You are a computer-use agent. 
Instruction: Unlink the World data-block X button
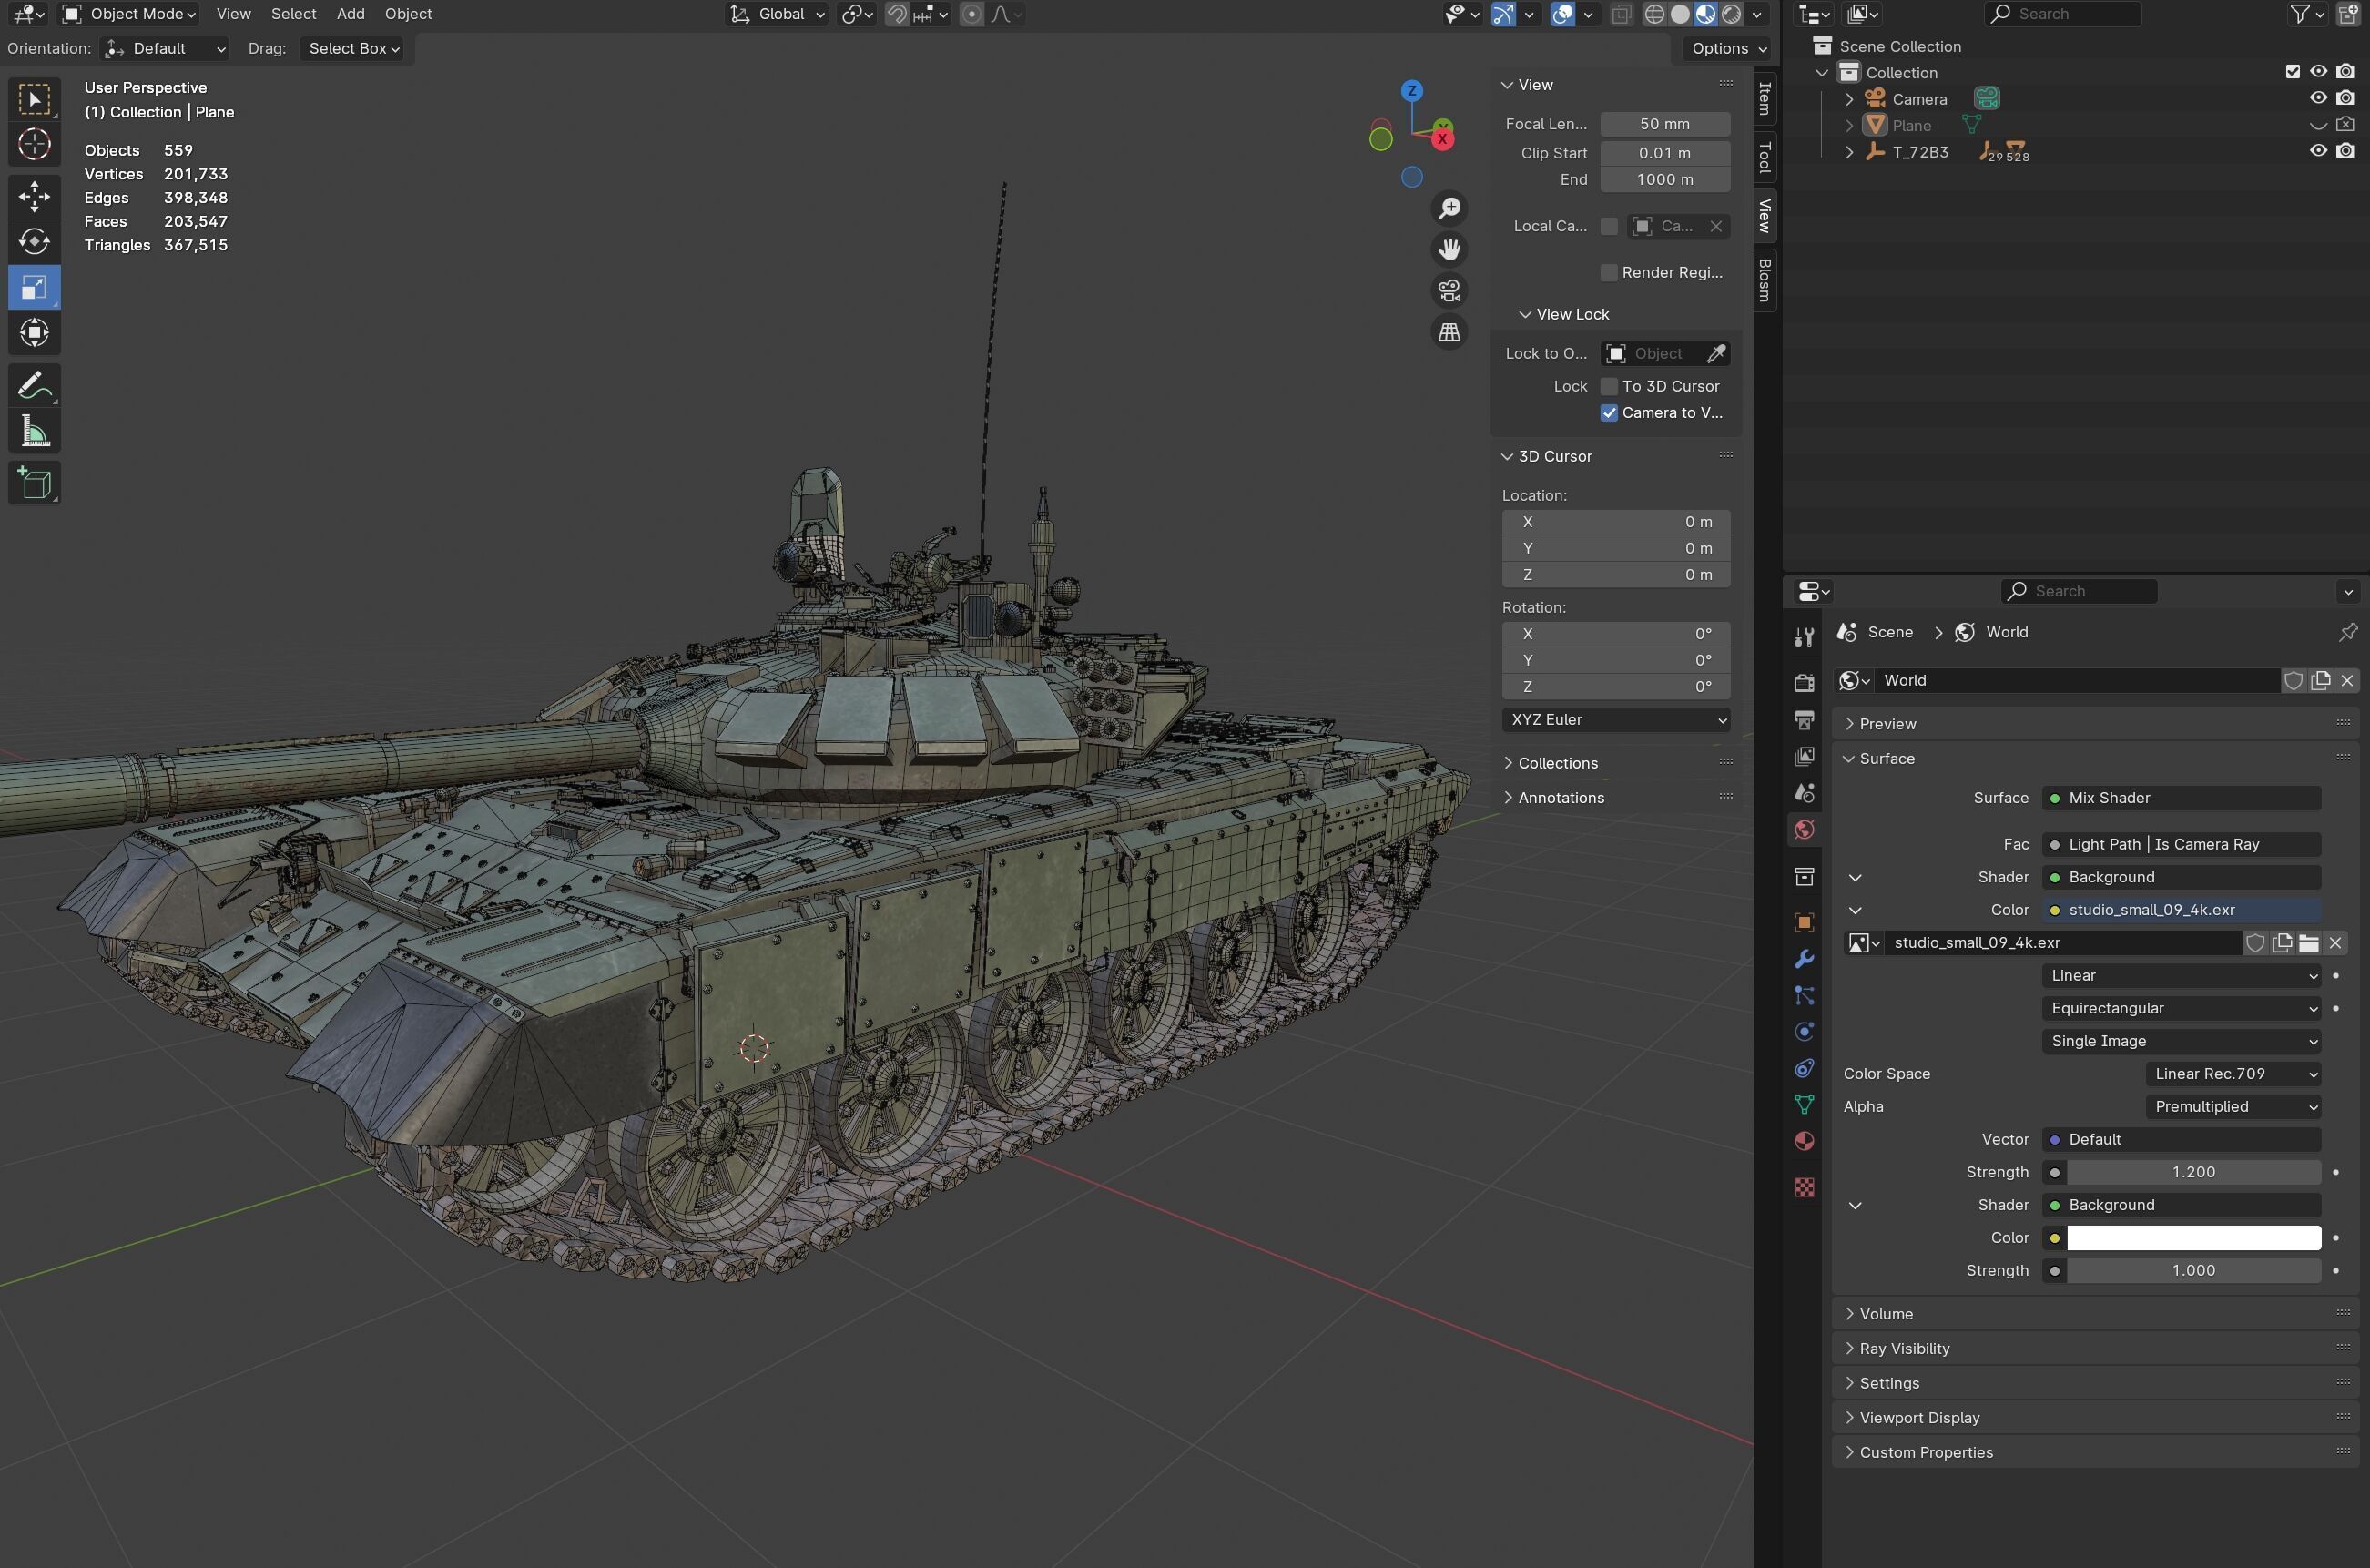[x=2347, y=680]
